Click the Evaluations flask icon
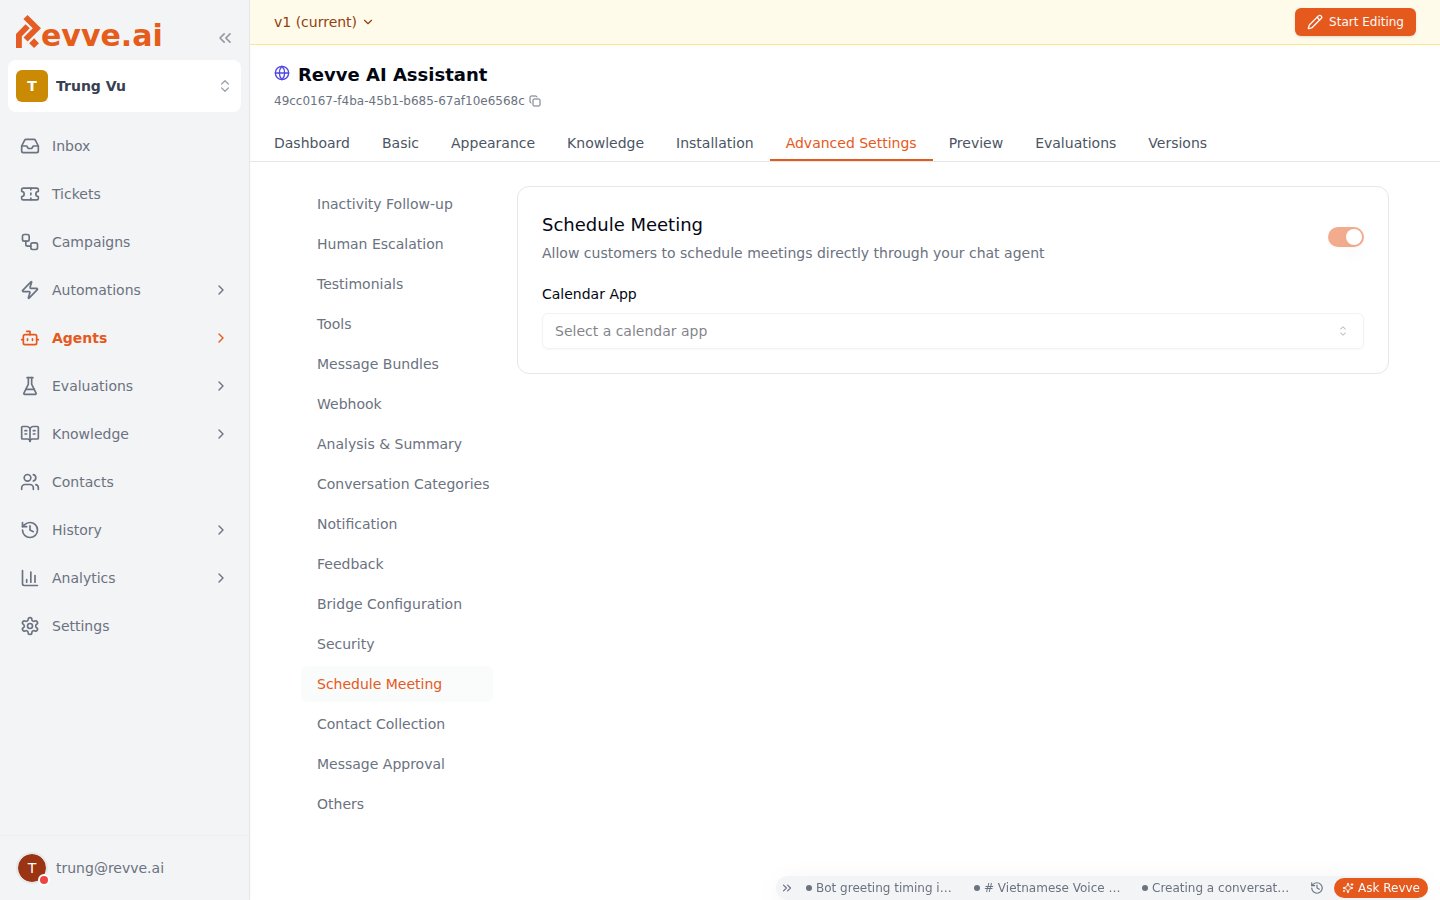The width and height of the screenshot is (1440, 900). coord(30,386)
